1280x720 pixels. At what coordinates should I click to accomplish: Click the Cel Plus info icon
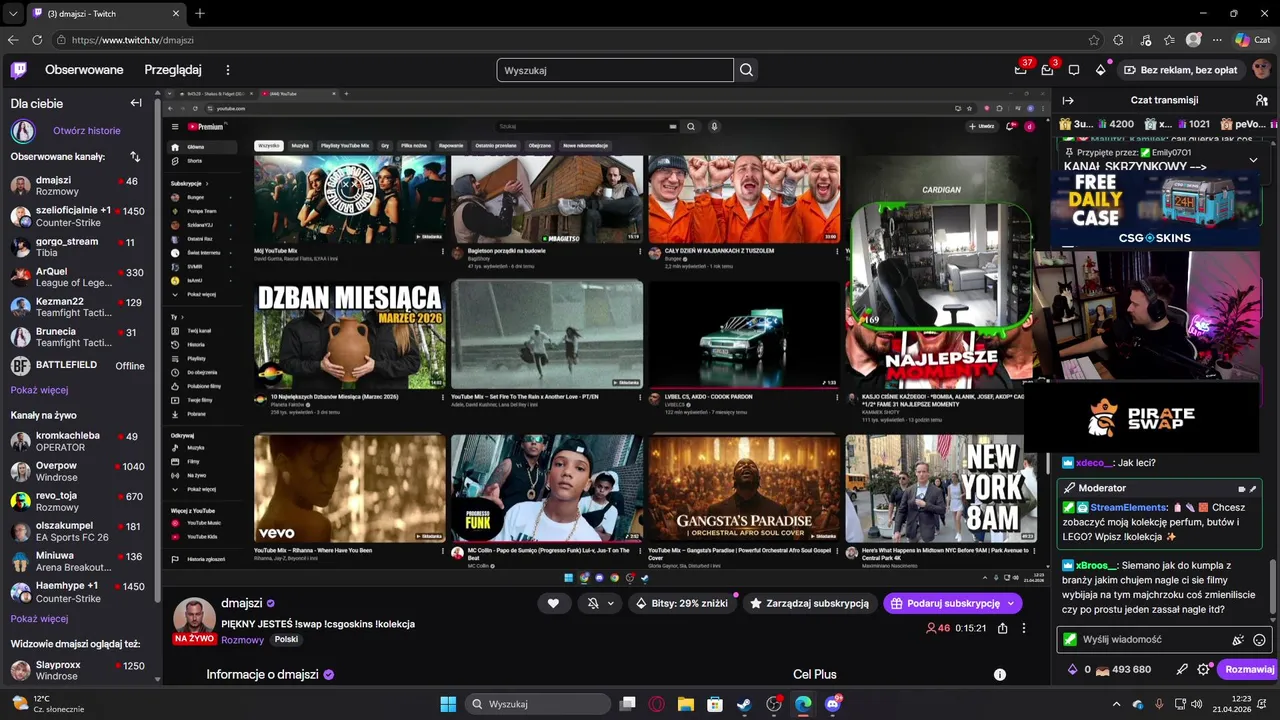click(999, 675)
